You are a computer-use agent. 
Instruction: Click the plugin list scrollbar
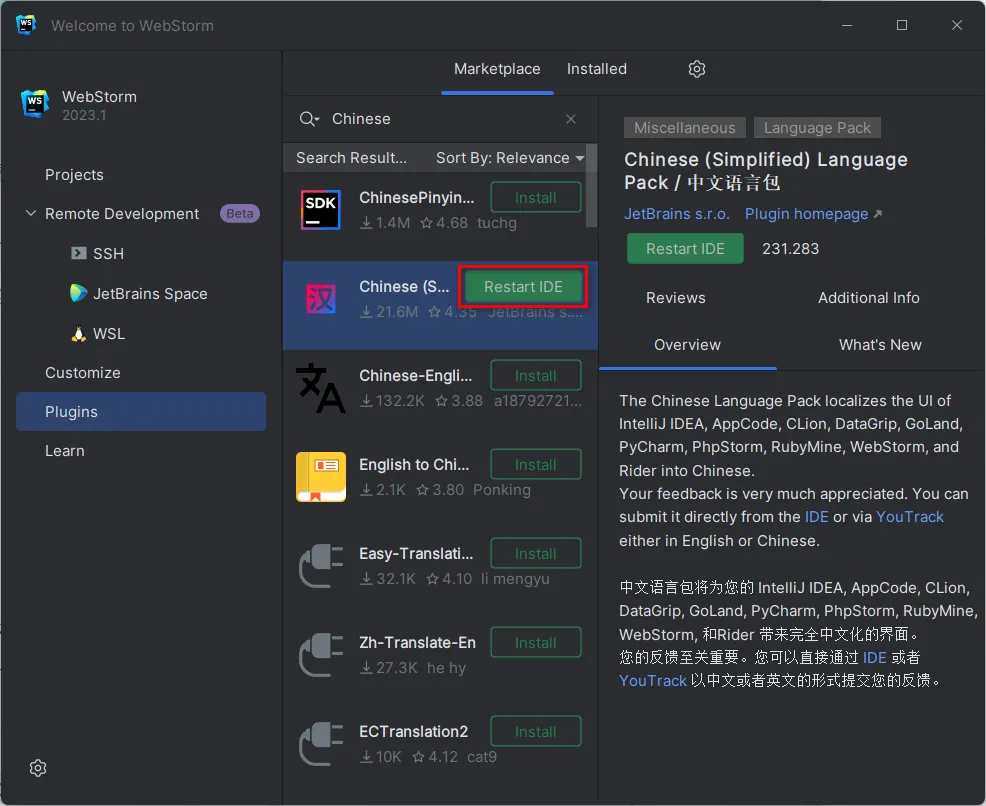[591, 185]
